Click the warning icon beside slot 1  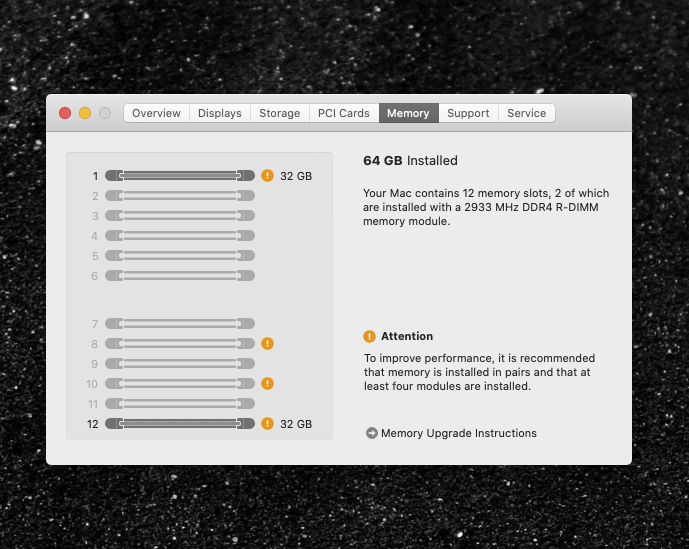tap(267, 175)
